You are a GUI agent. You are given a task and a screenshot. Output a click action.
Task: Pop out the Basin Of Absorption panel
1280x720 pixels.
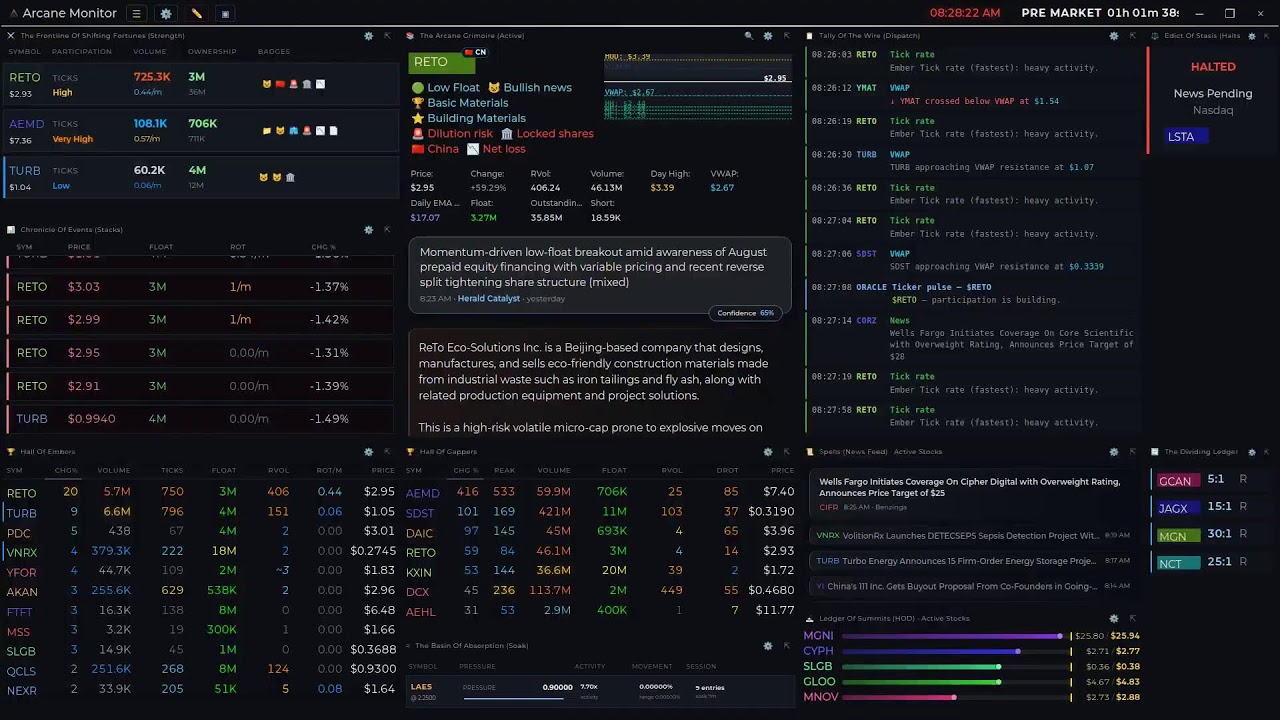tap(786, 645)
